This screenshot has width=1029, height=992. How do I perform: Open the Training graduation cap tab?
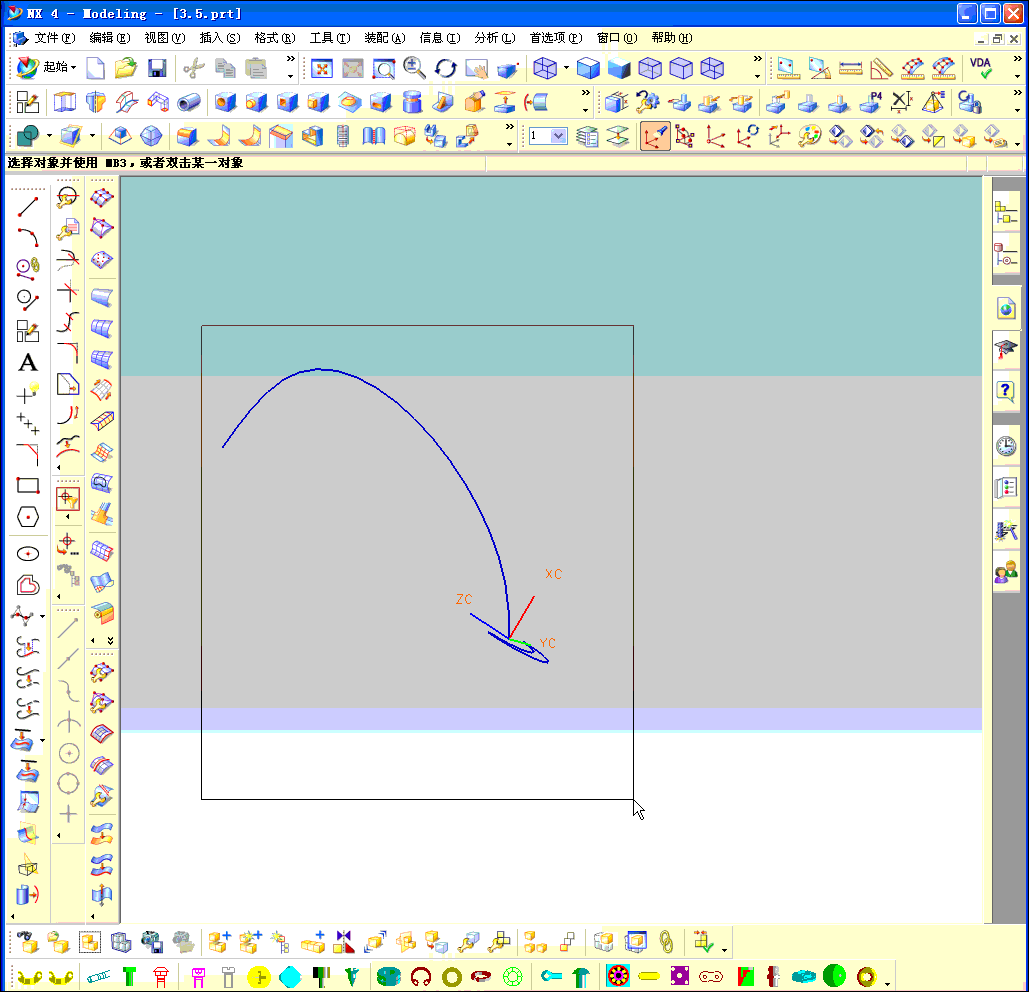pos(1007,349)
